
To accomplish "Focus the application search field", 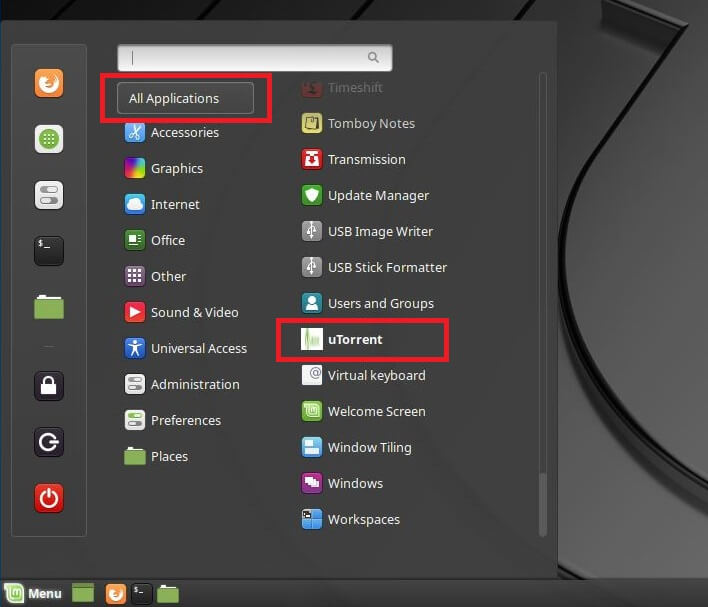I will tap(255, 57).
